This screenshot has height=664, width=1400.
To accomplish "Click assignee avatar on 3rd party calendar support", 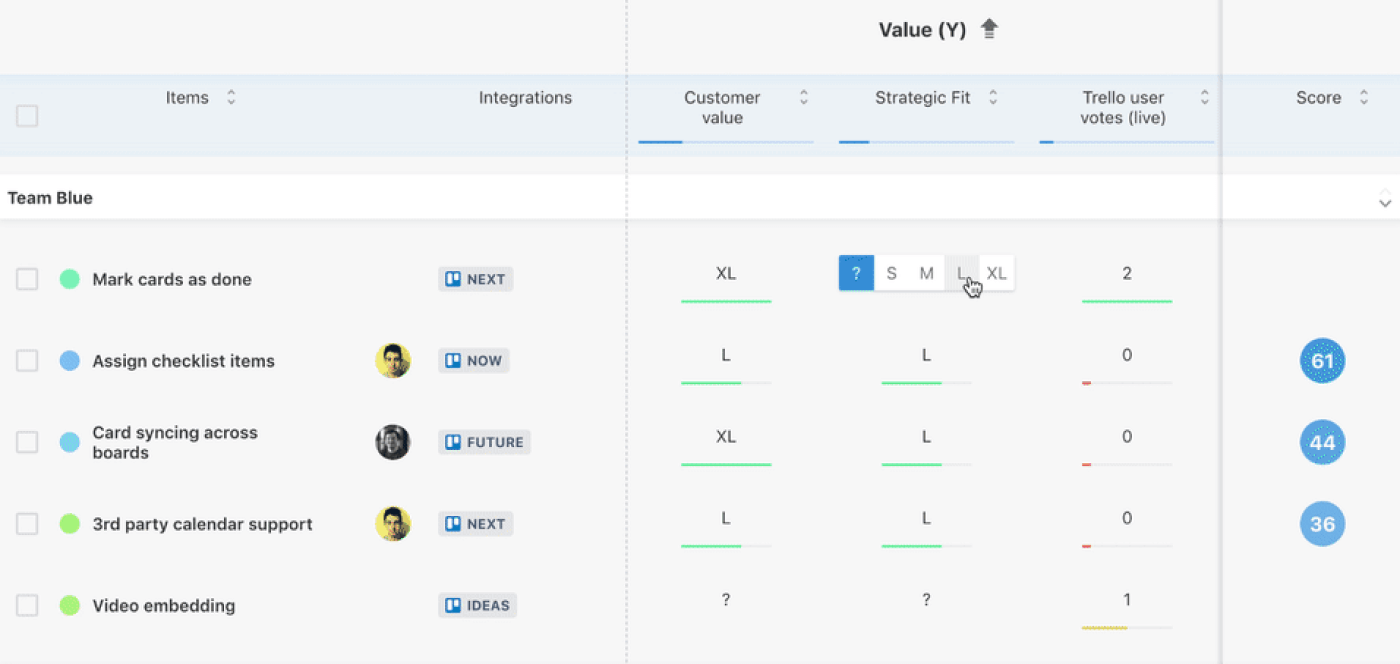I will pyautogui.click(x=393, y=524).
